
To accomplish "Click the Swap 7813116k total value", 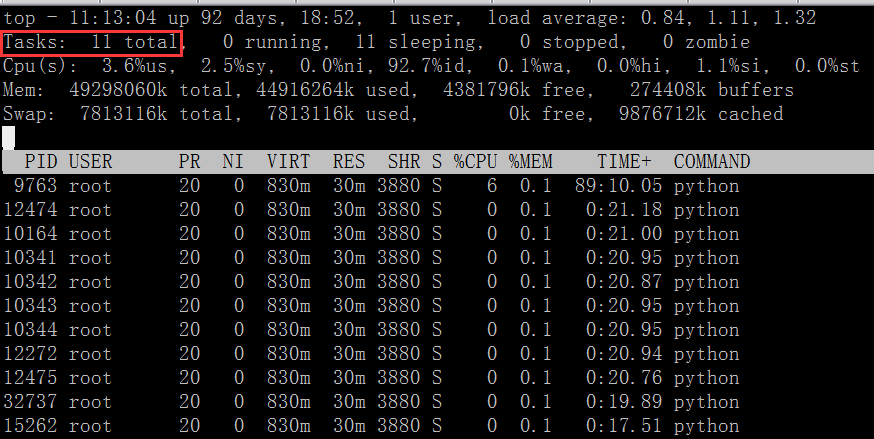I will [159, 114].
